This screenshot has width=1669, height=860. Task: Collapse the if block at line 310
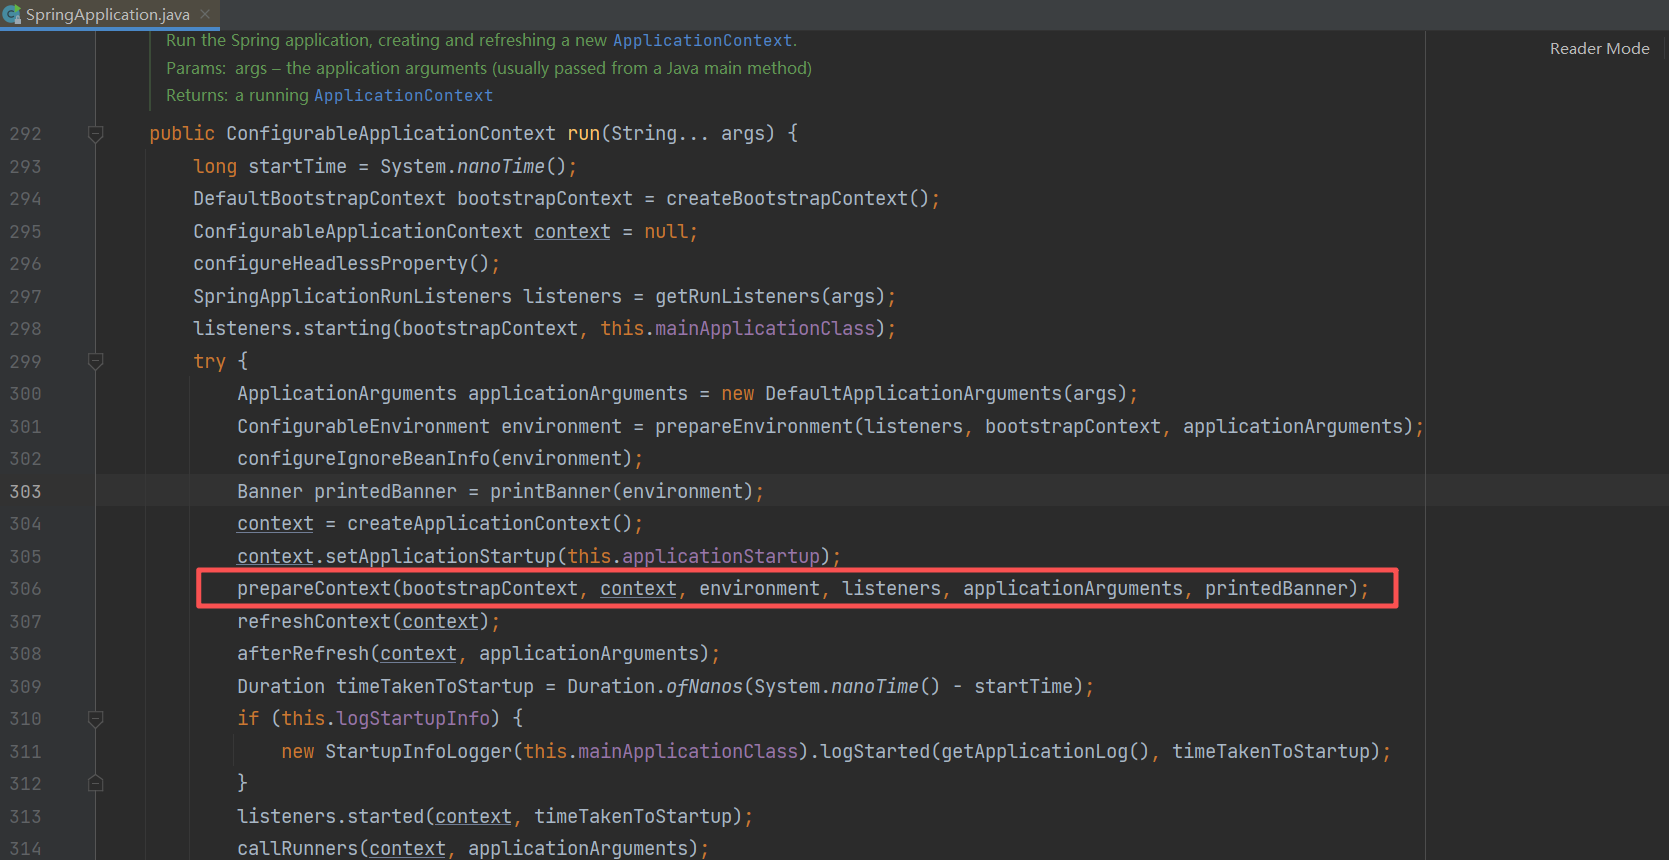click(x=96, y=718)
